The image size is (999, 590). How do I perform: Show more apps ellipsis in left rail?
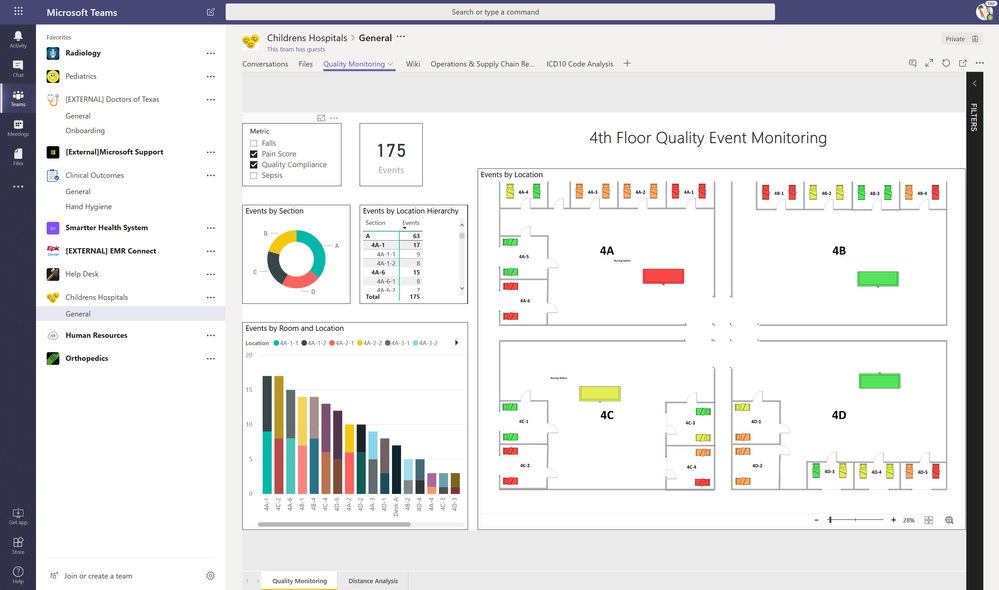click(18, 187)
